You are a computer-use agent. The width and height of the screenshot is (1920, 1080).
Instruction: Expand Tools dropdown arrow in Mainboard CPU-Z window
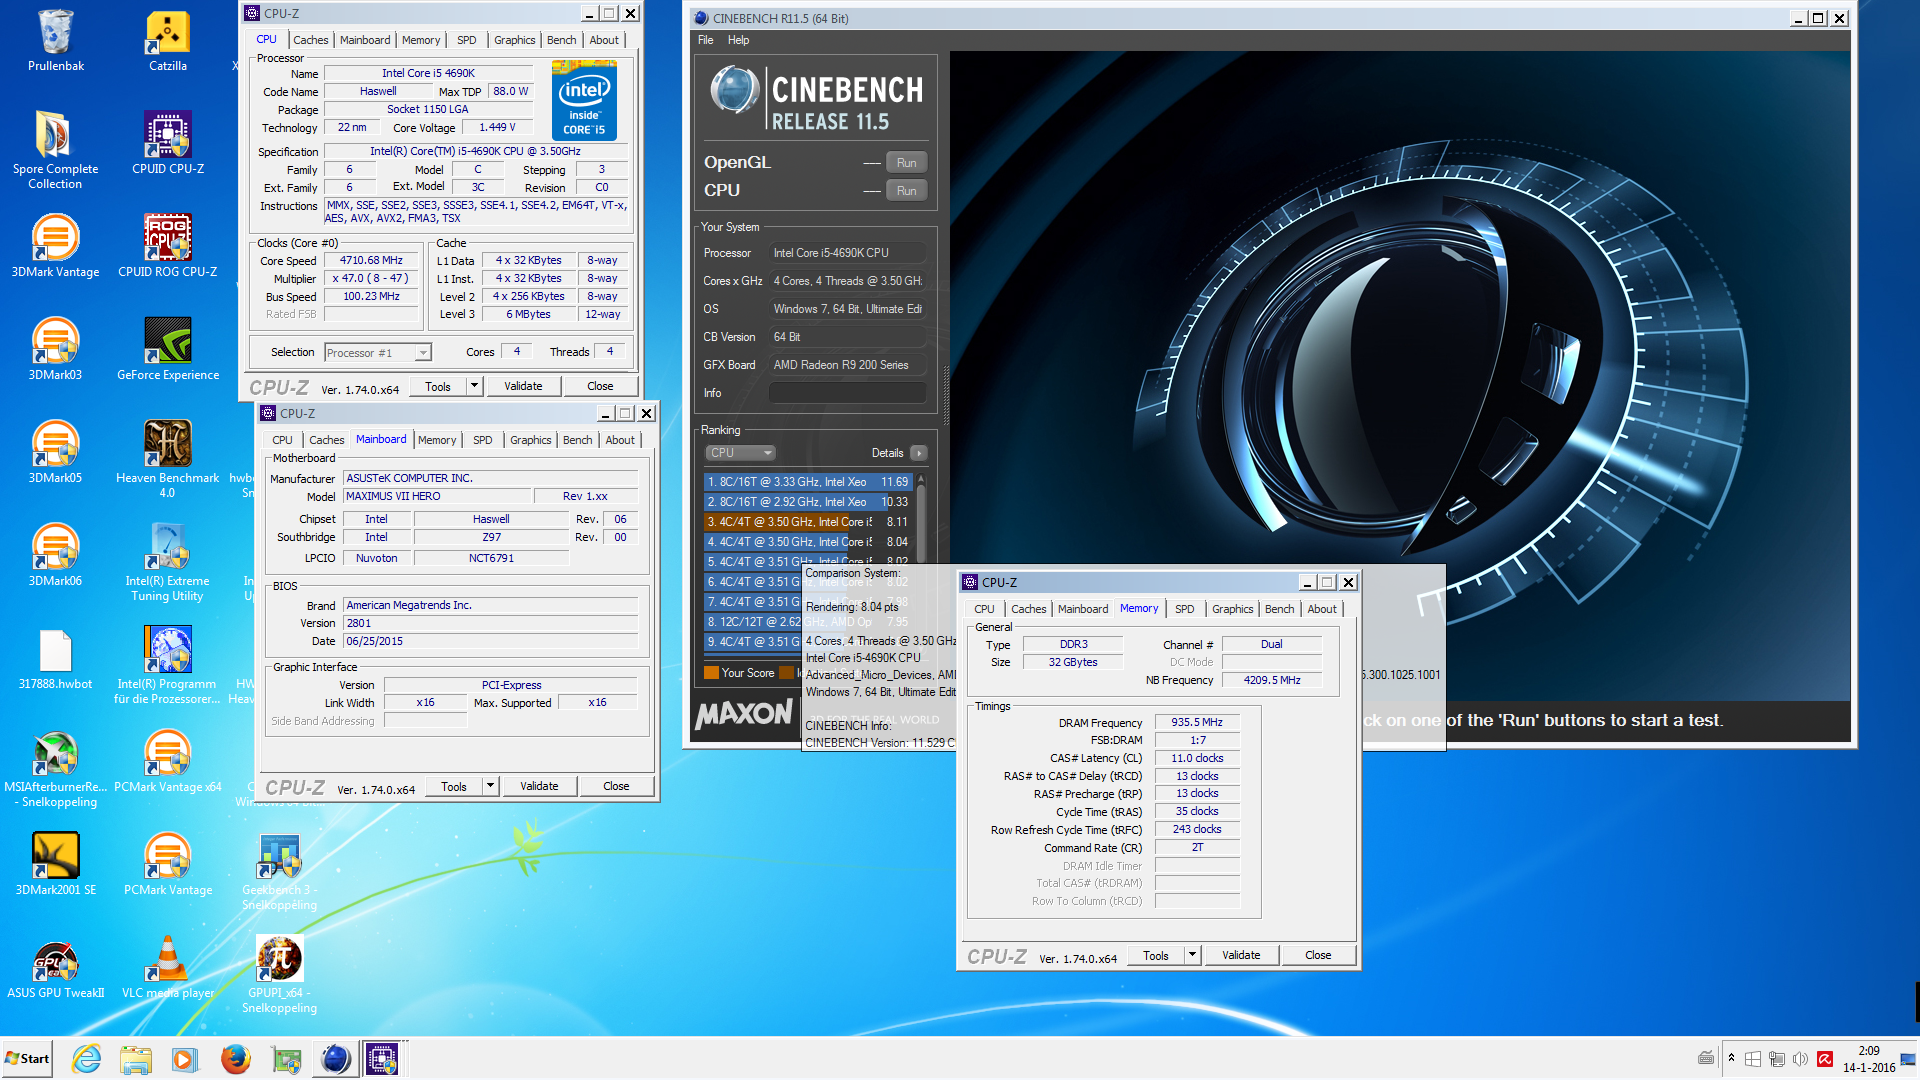tap(490, 786)
